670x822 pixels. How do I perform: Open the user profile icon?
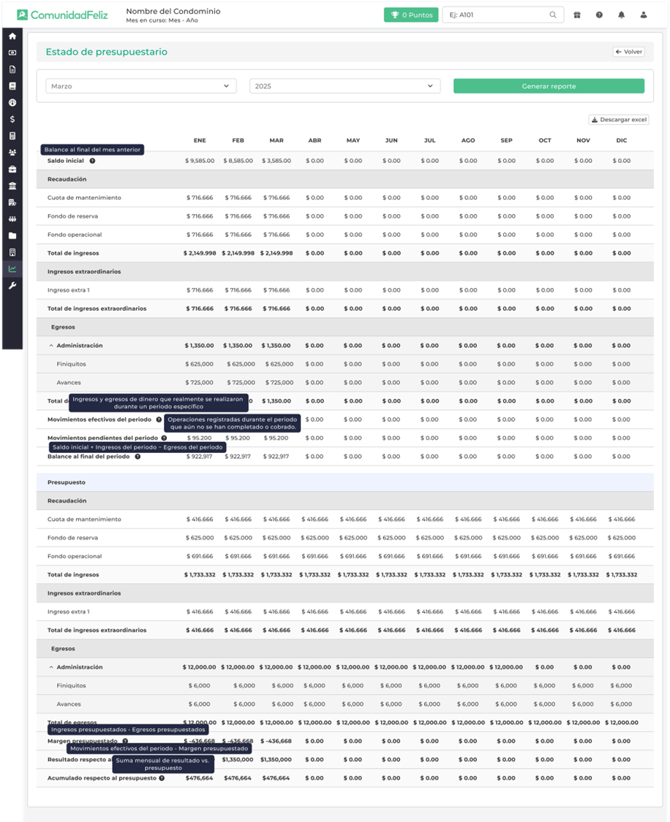tap(643, 15)
